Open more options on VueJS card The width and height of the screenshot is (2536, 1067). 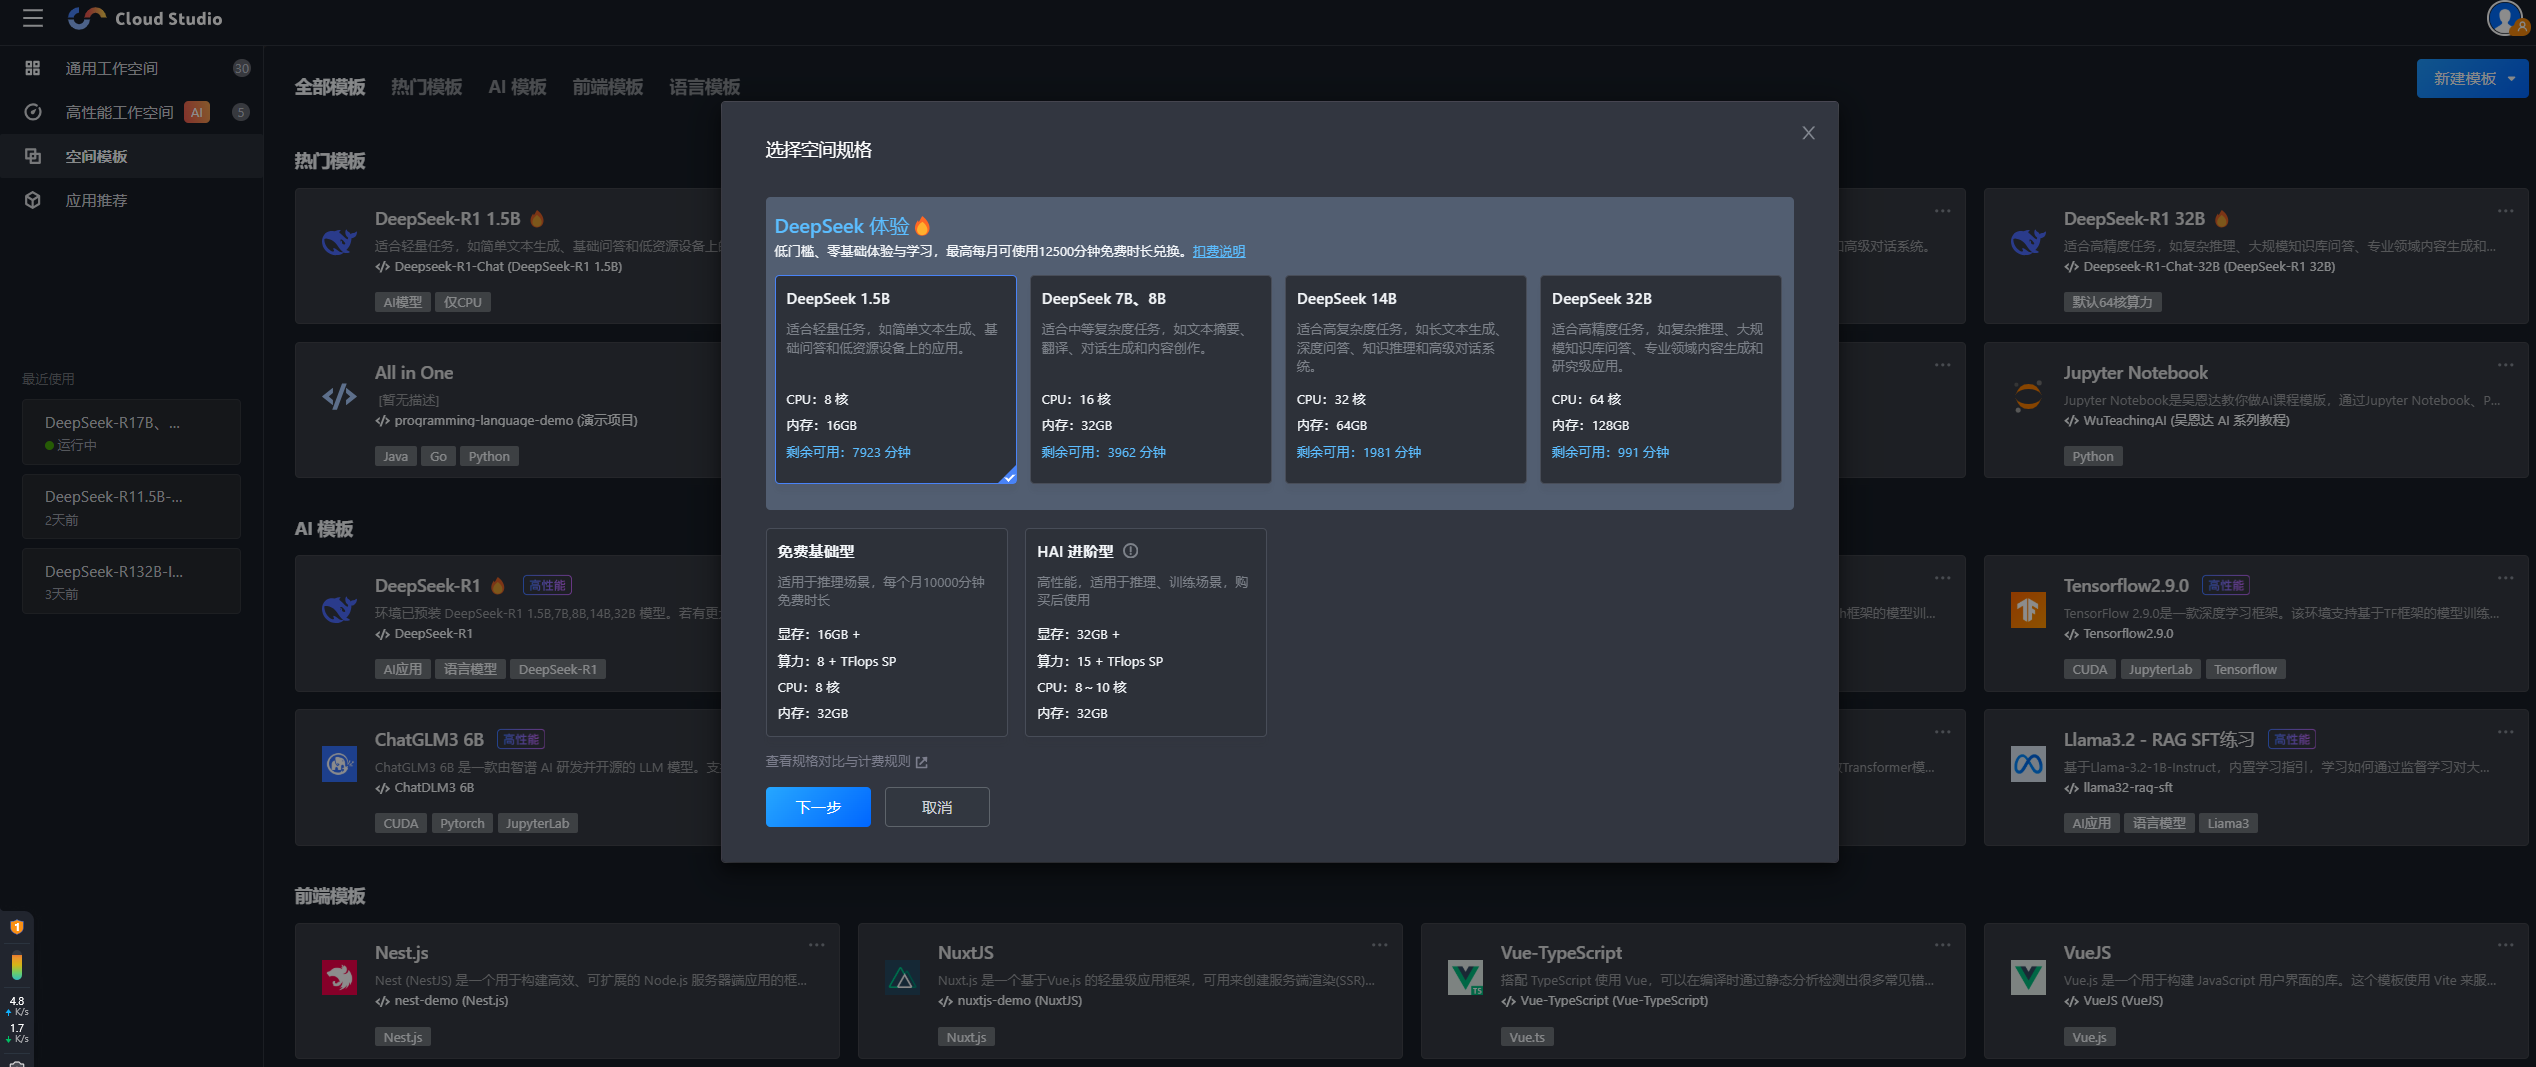tap(2505, 945)
